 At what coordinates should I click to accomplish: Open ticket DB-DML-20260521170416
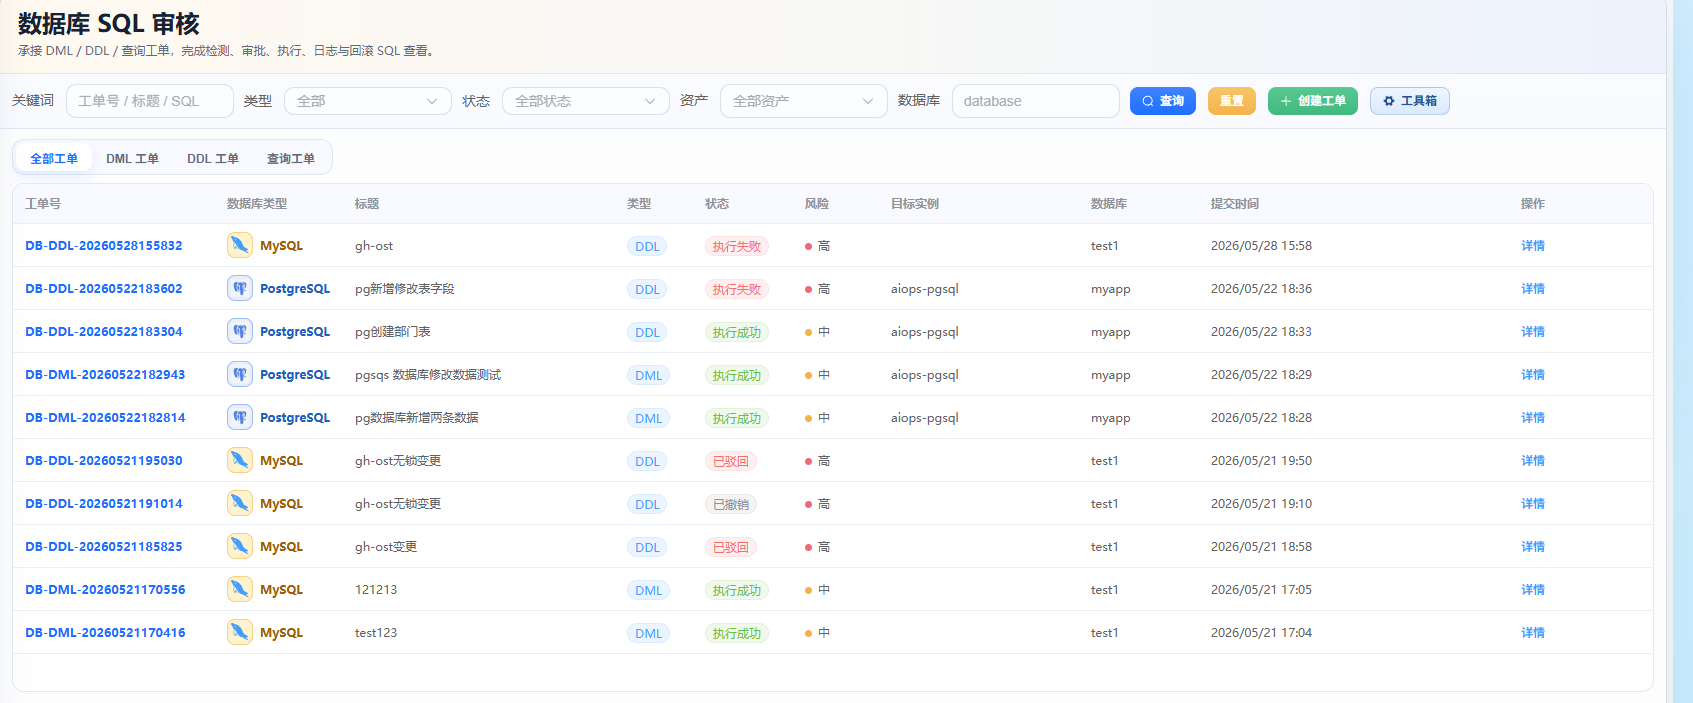pyautogui.click(x=105, y=632)
